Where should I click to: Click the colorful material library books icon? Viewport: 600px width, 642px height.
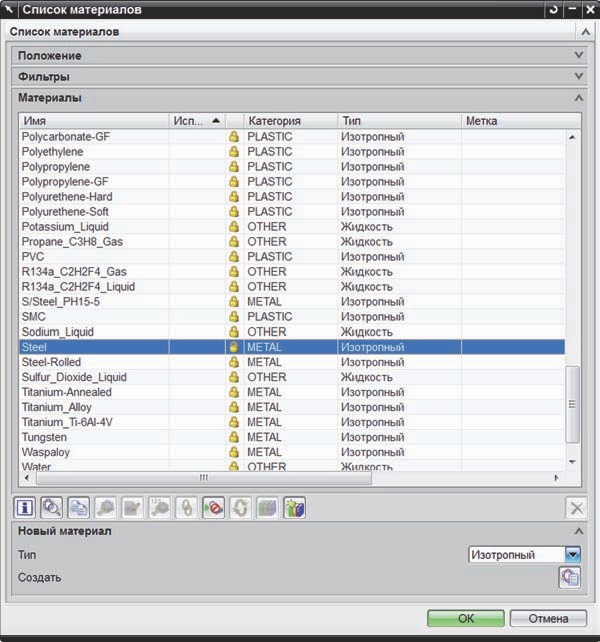(294, 508)
